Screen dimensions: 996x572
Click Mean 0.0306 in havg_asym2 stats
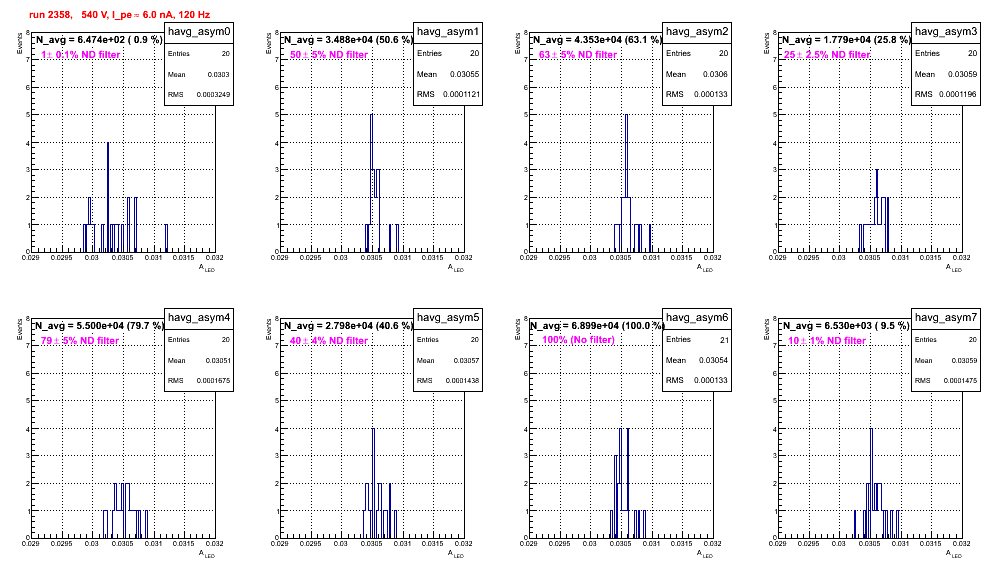click(x=697, y=74)
